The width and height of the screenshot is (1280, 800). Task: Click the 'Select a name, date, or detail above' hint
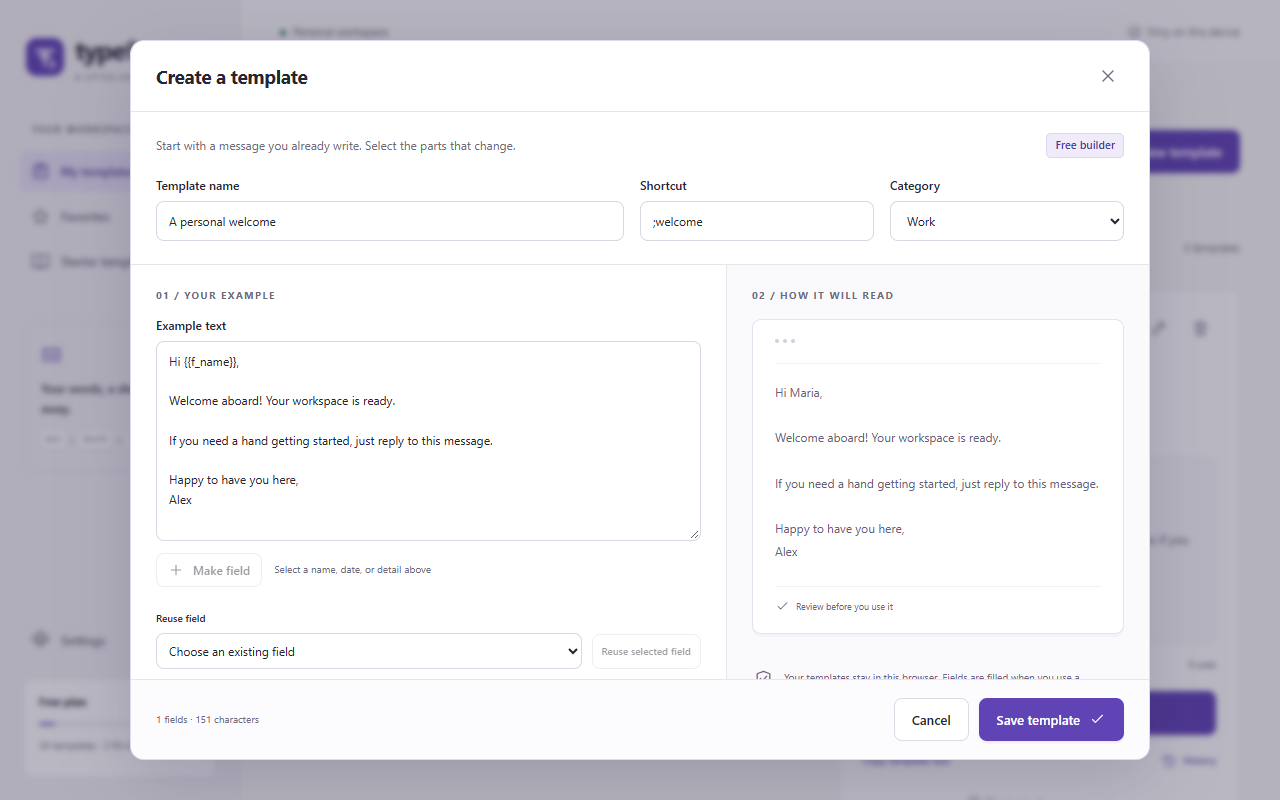coord(353,570)
